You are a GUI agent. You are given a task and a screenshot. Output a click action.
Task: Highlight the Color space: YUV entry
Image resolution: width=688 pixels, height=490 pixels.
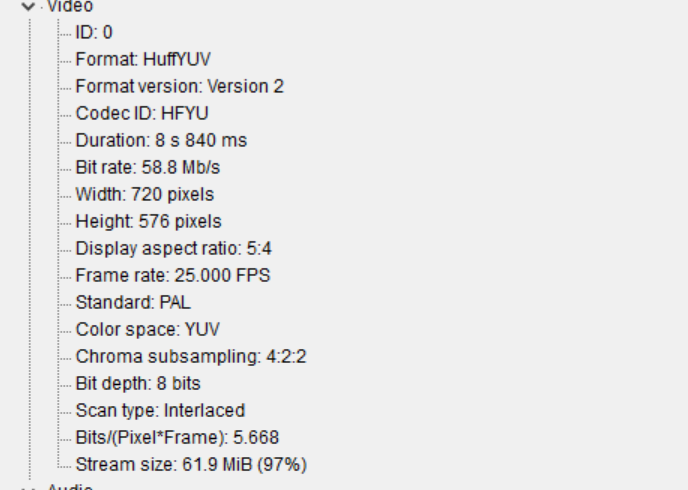click(x=147, y=329)
